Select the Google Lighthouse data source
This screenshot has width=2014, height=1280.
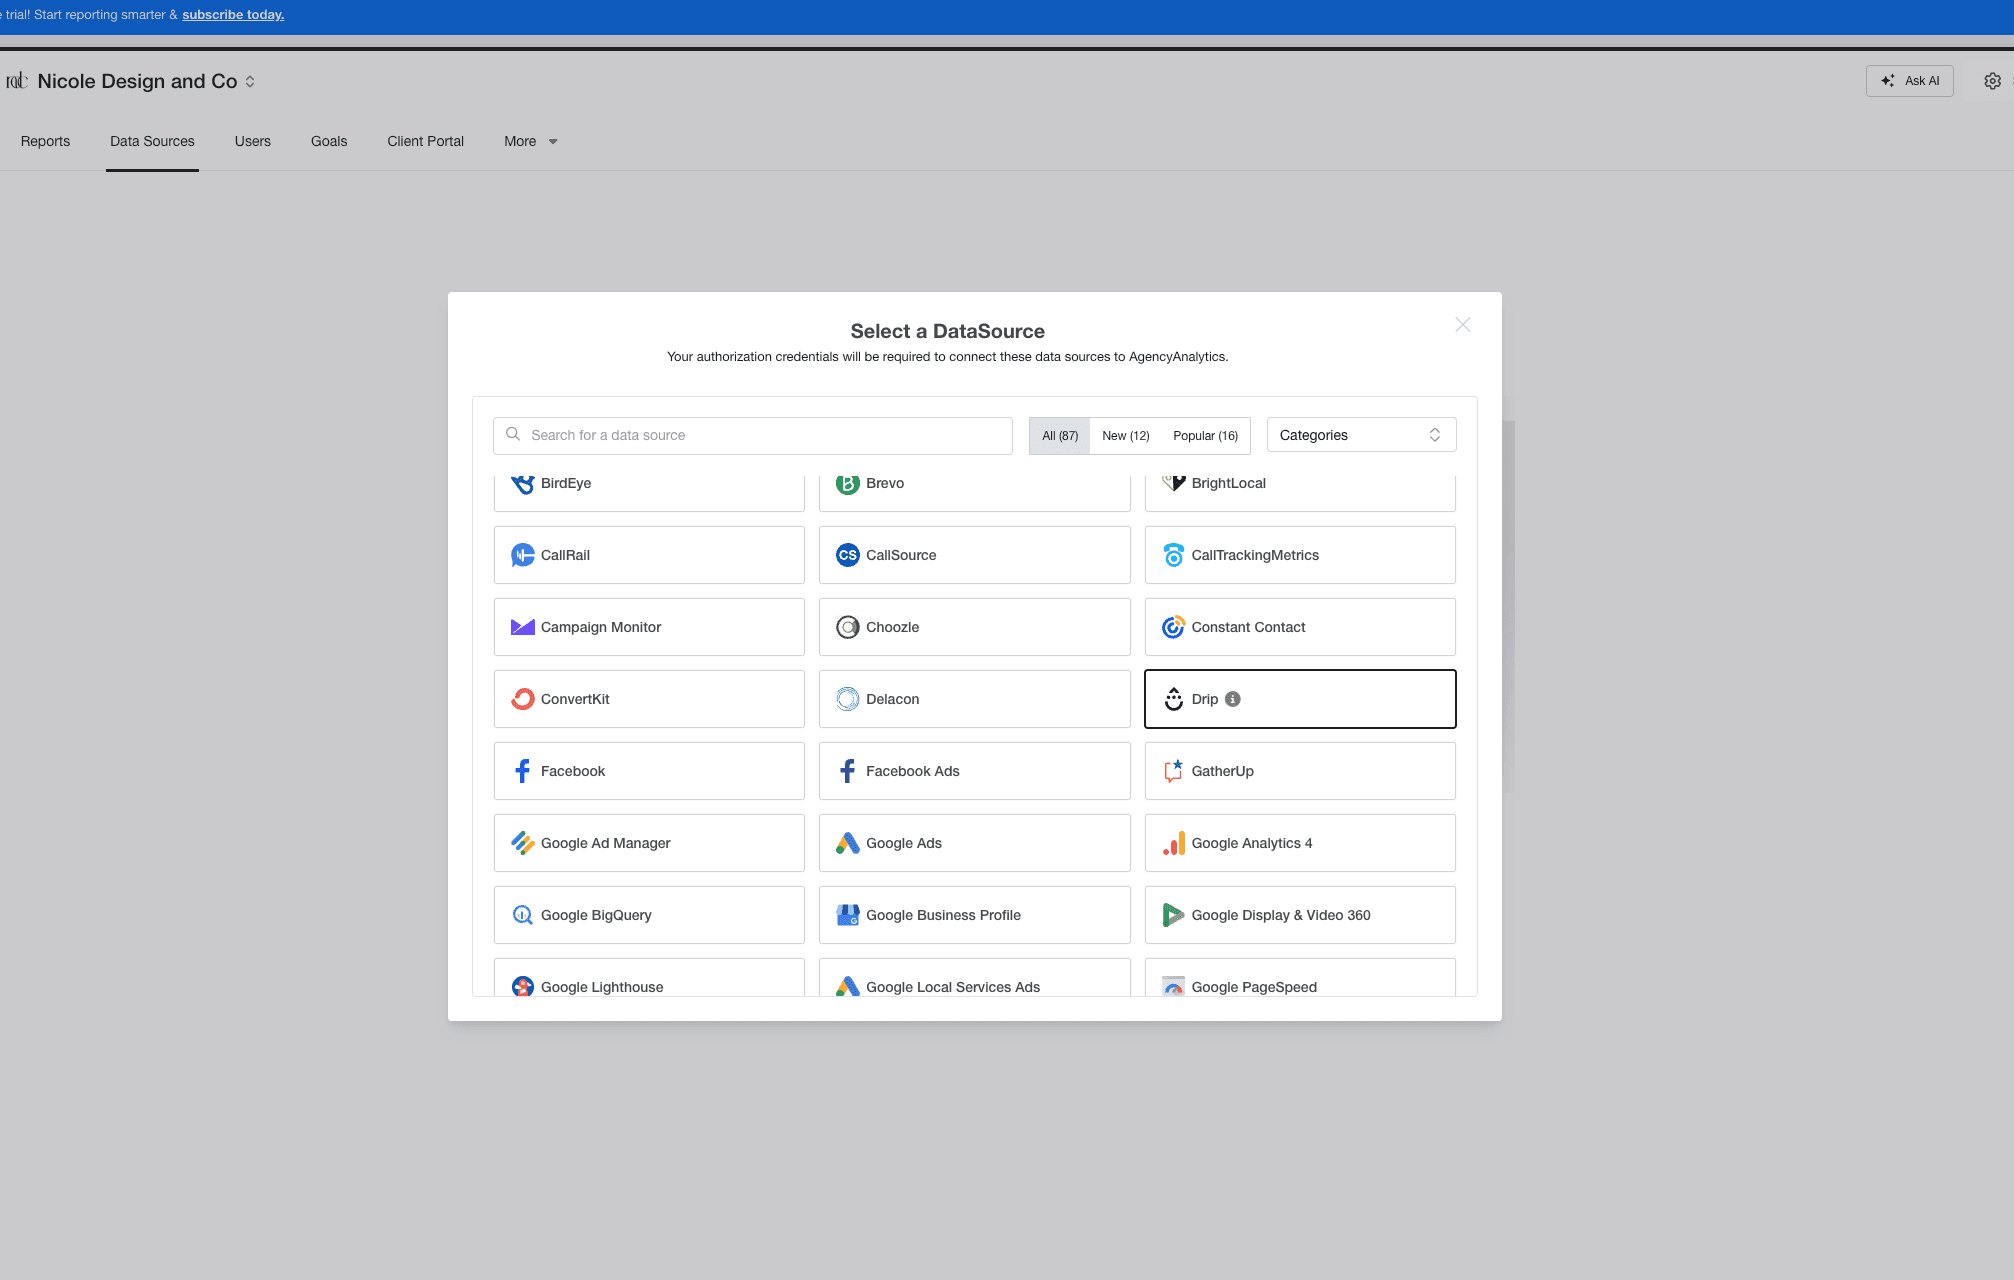coord(649,978)
